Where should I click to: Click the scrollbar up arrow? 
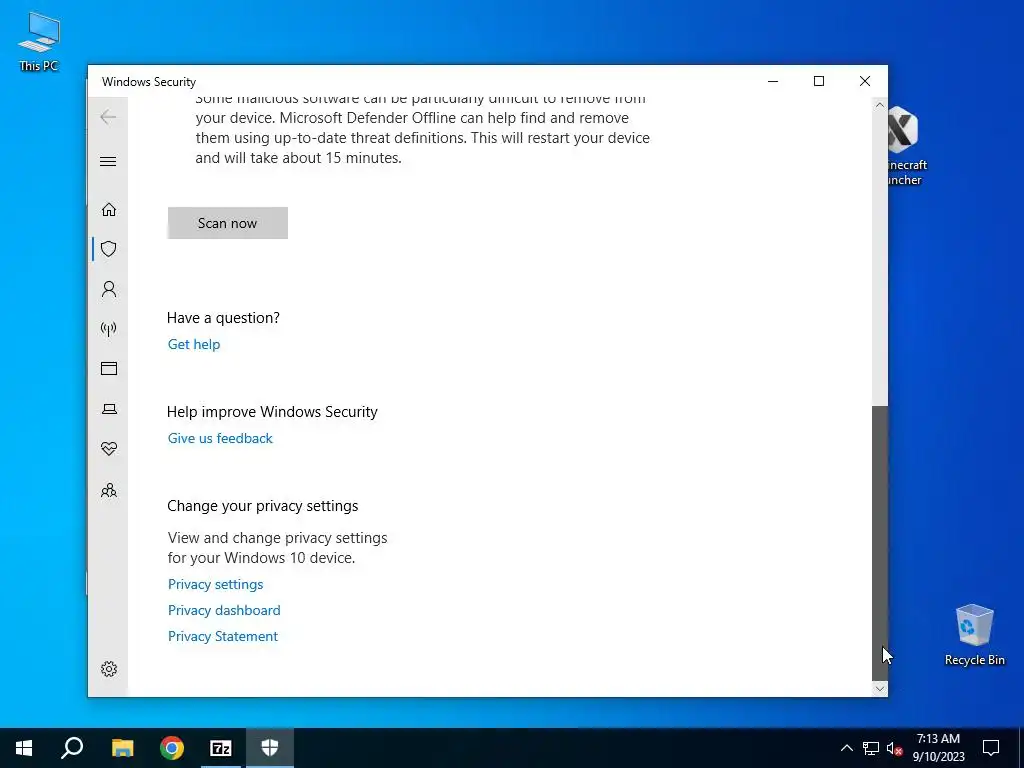(880, 104)
